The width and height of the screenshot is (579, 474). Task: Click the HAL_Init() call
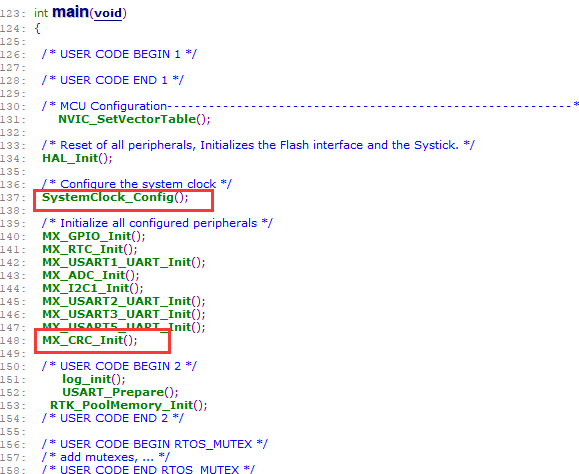pos(77,158)
